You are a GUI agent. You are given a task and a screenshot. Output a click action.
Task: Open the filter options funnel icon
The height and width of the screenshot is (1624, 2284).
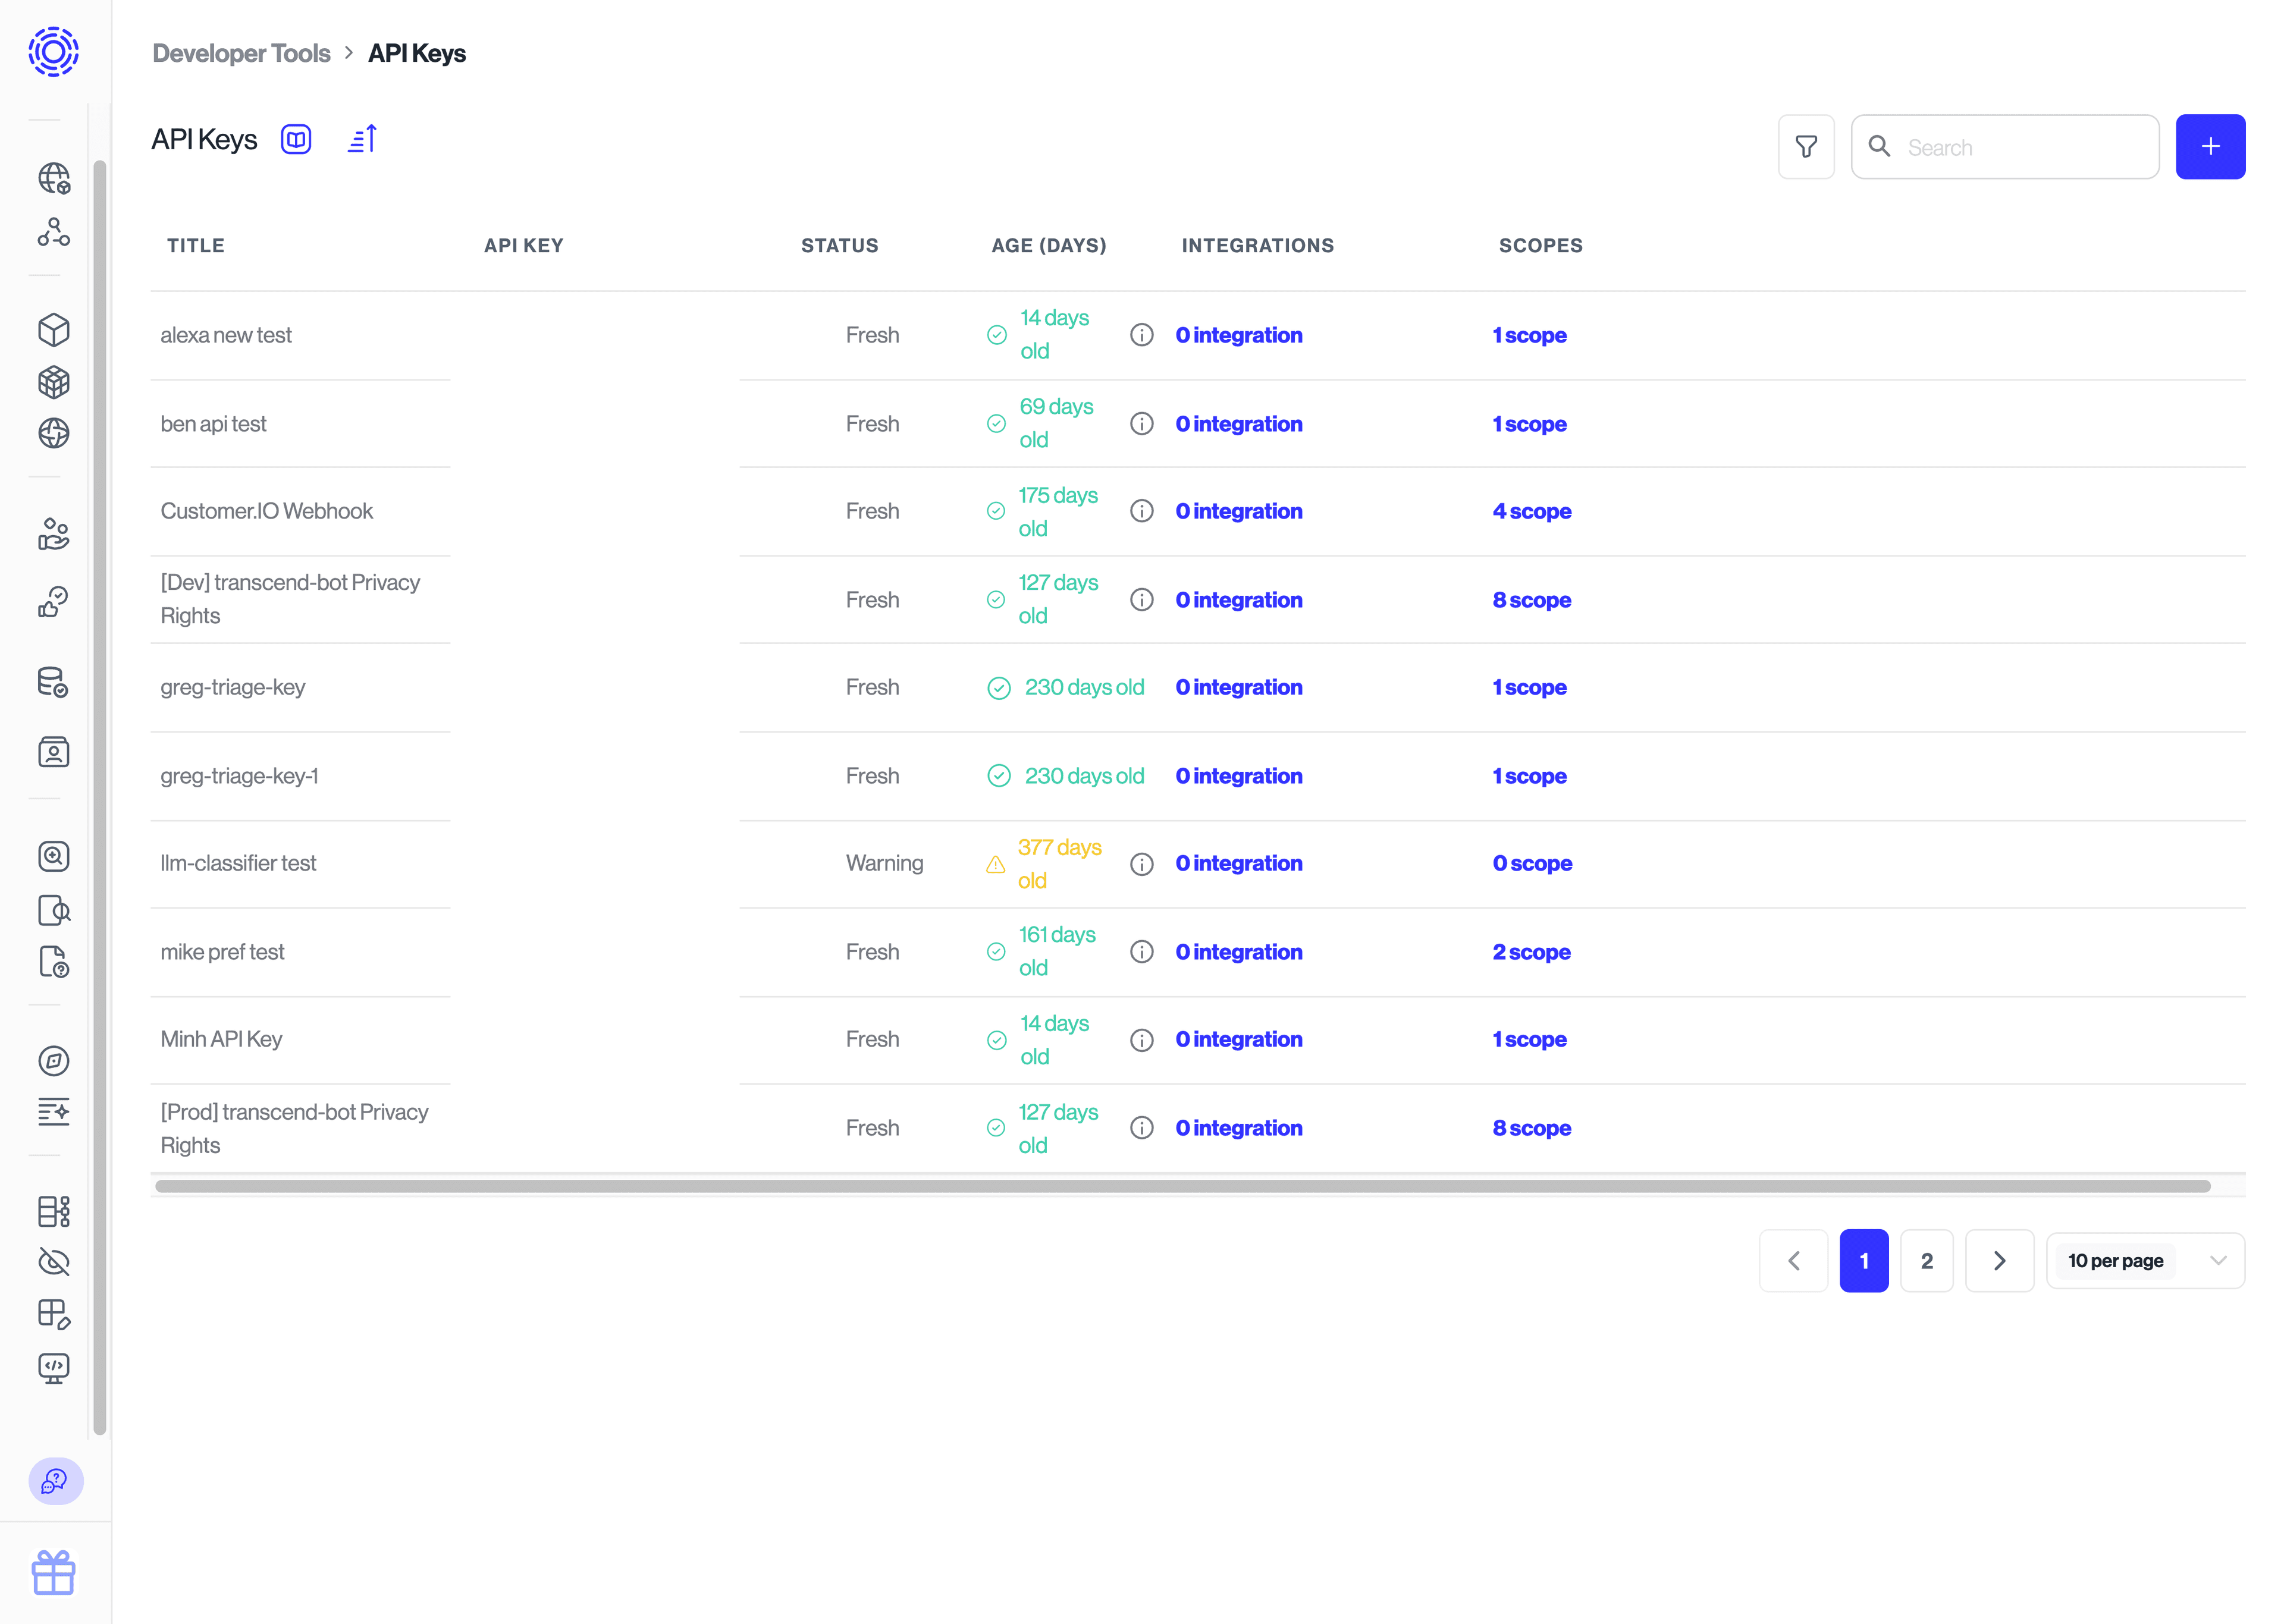(1806, 146)
